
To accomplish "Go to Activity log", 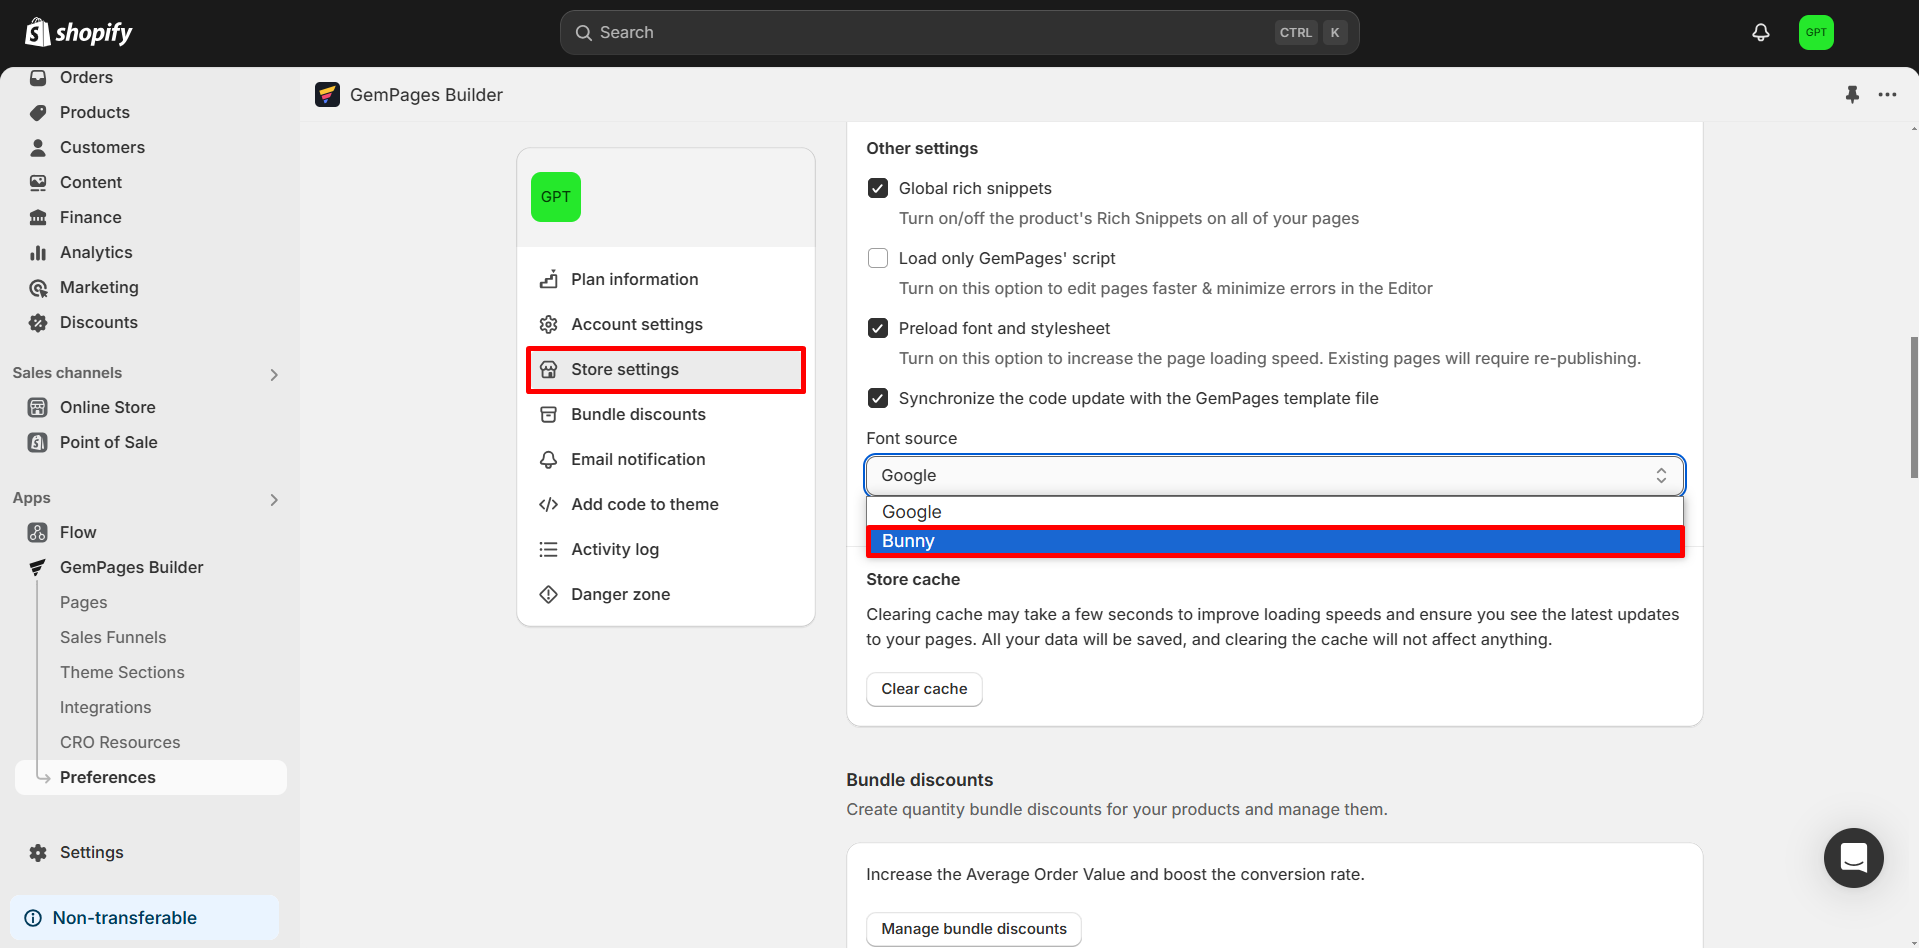I will (614, 550).
